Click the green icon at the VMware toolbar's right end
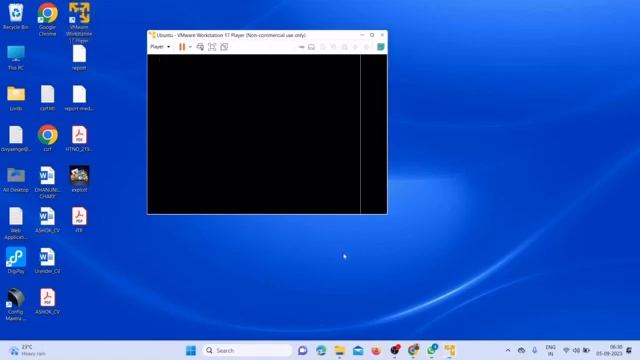The height and width of the screenshot is (360, 640). pyautogui.click(x=380, y=47)
